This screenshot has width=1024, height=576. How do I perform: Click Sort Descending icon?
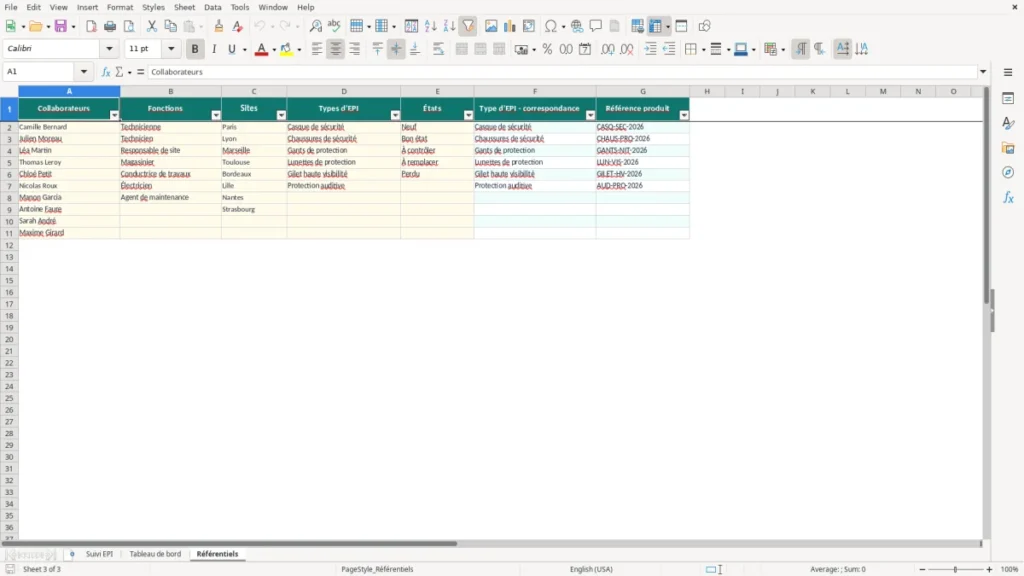click(x=449, y=26)
